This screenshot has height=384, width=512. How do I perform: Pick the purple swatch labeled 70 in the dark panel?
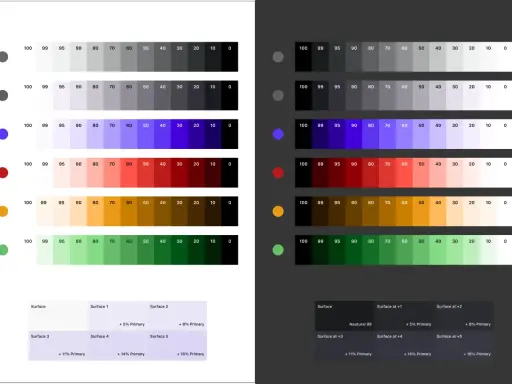387,134
